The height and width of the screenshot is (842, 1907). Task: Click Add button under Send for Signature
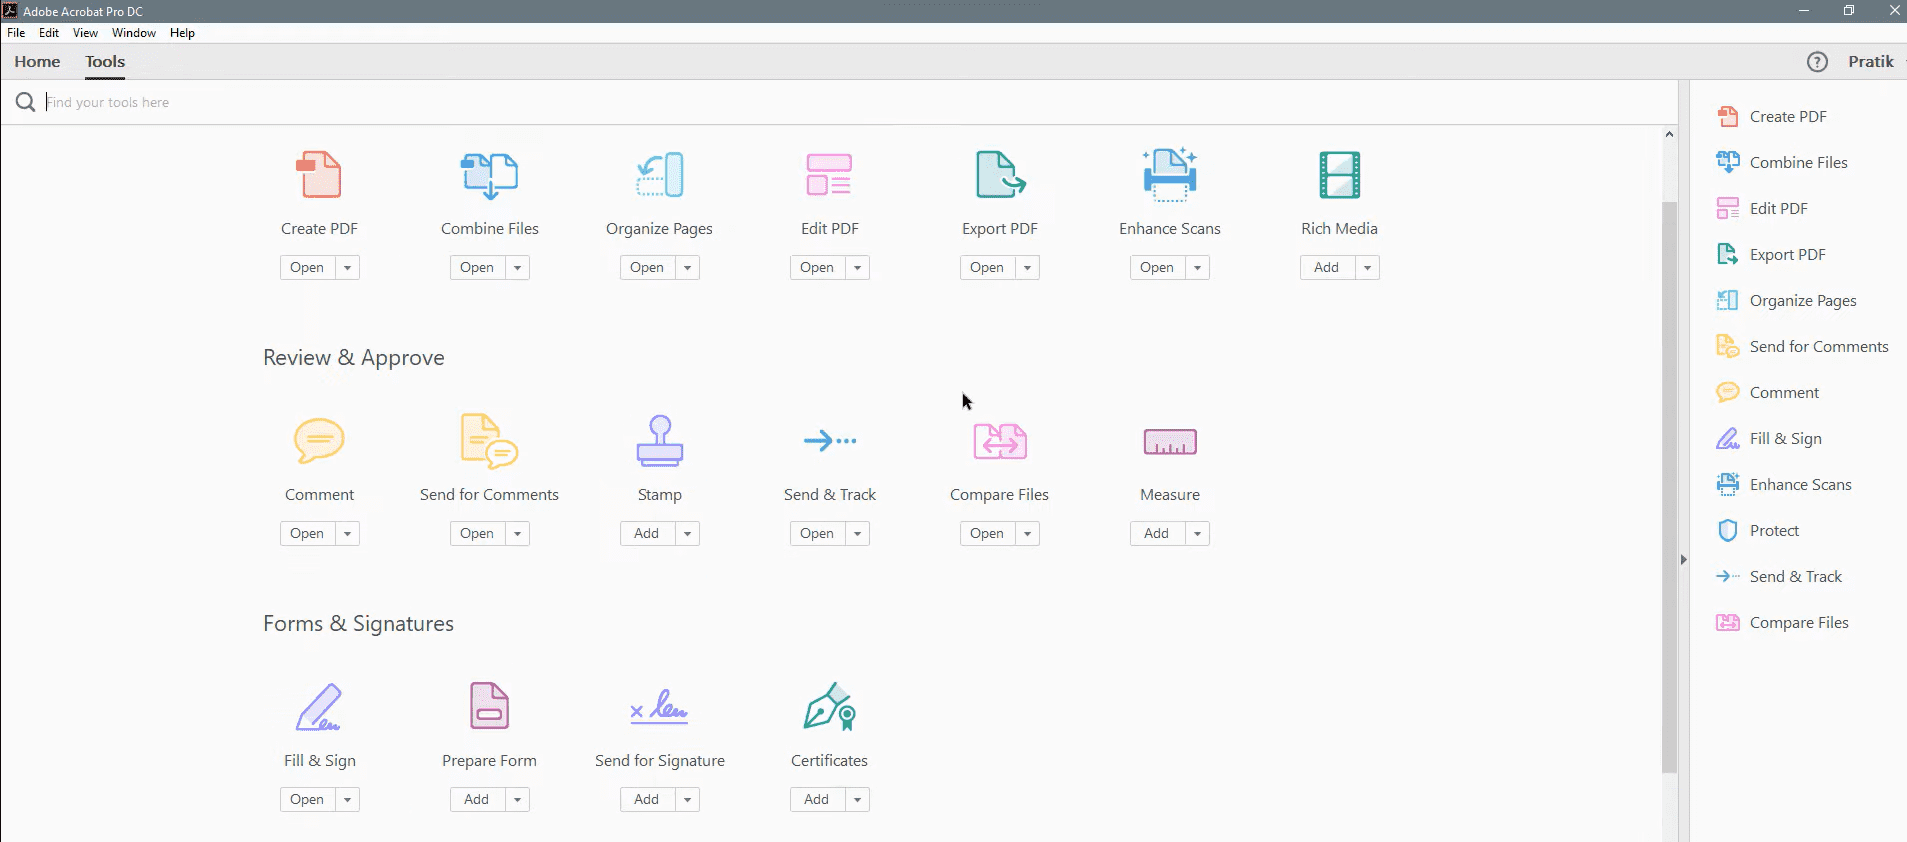pyautogui.click(x=647, y=799)
